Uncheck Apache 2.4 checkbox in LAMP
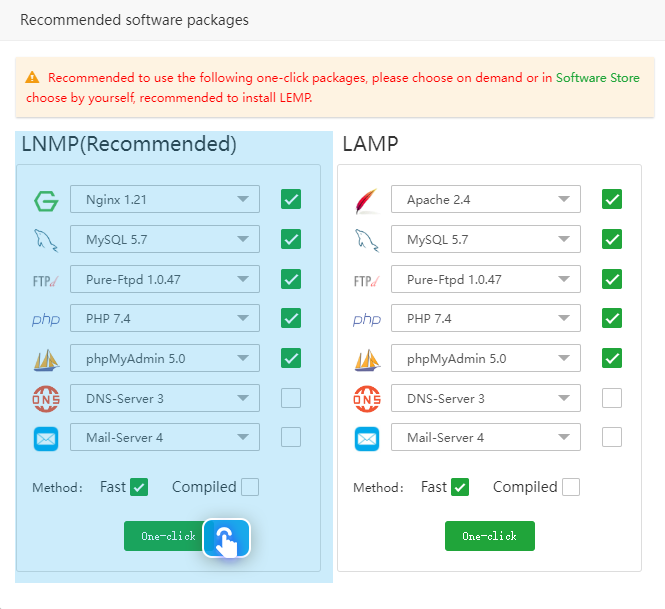This screenshot has width=665, height=609. (x=612, y=199)
